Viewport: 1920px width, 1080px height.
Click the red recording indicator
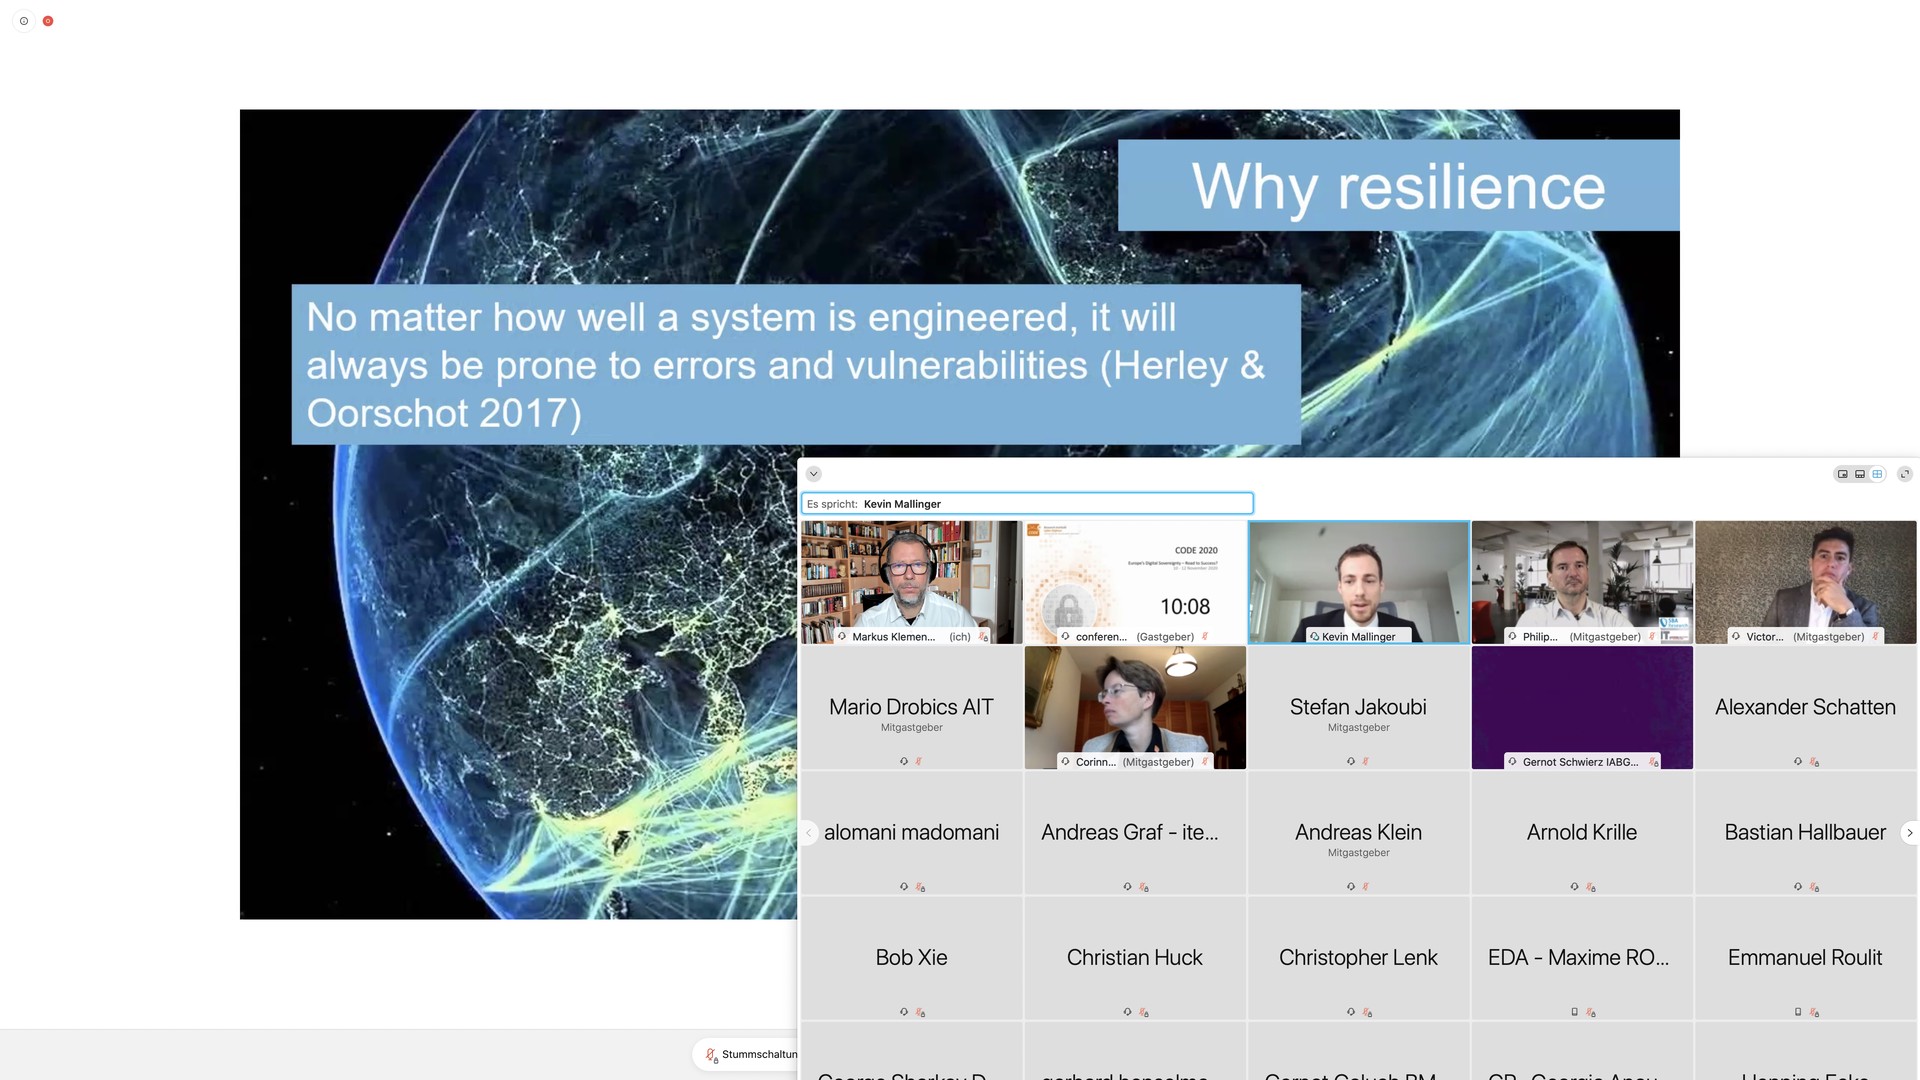pyautogui.click(x=48, y=21)
